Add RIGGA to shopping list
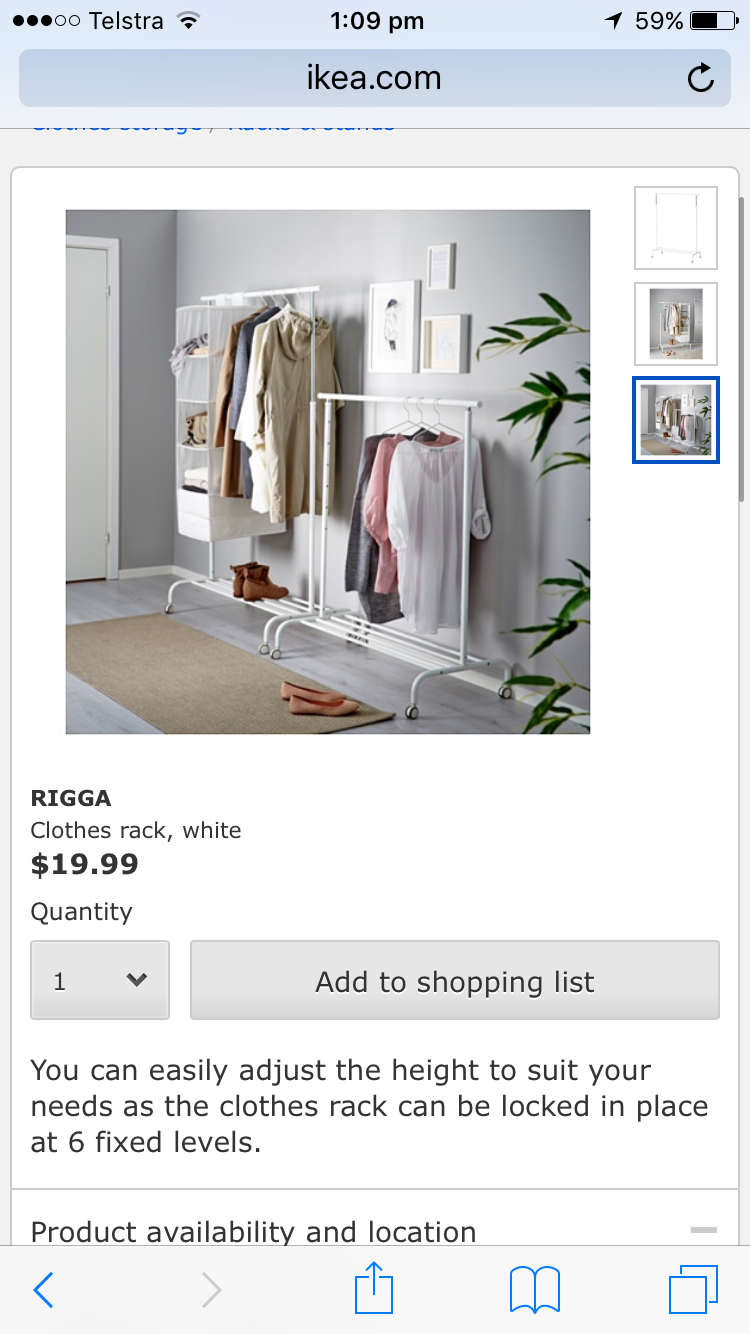This screenshot has width=750, height=1334. 455,980
